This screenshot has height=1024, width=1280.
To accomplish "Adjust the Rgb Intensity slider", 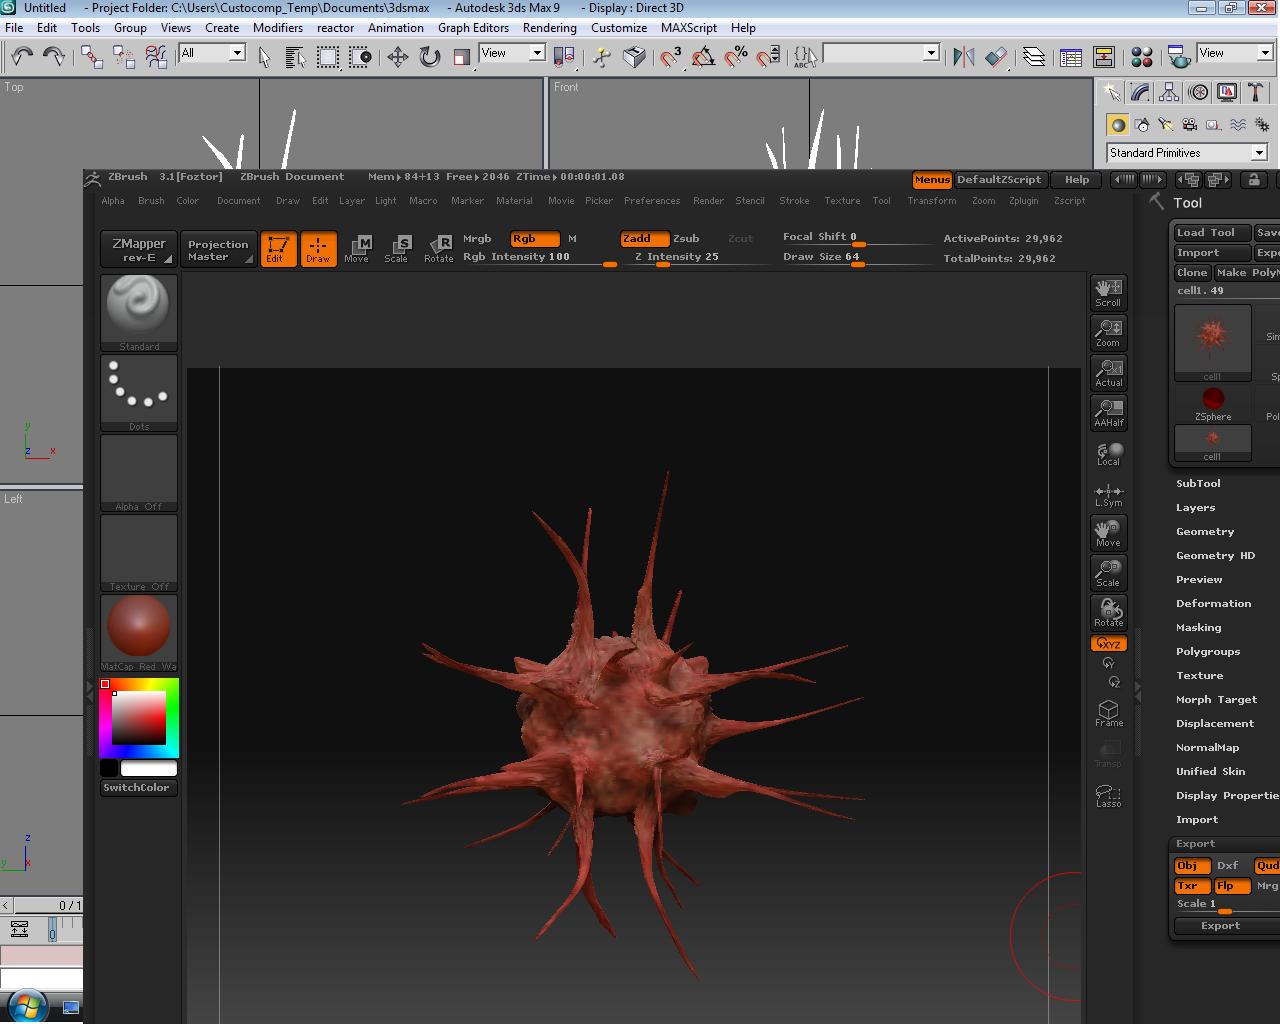I will [539, 258].
